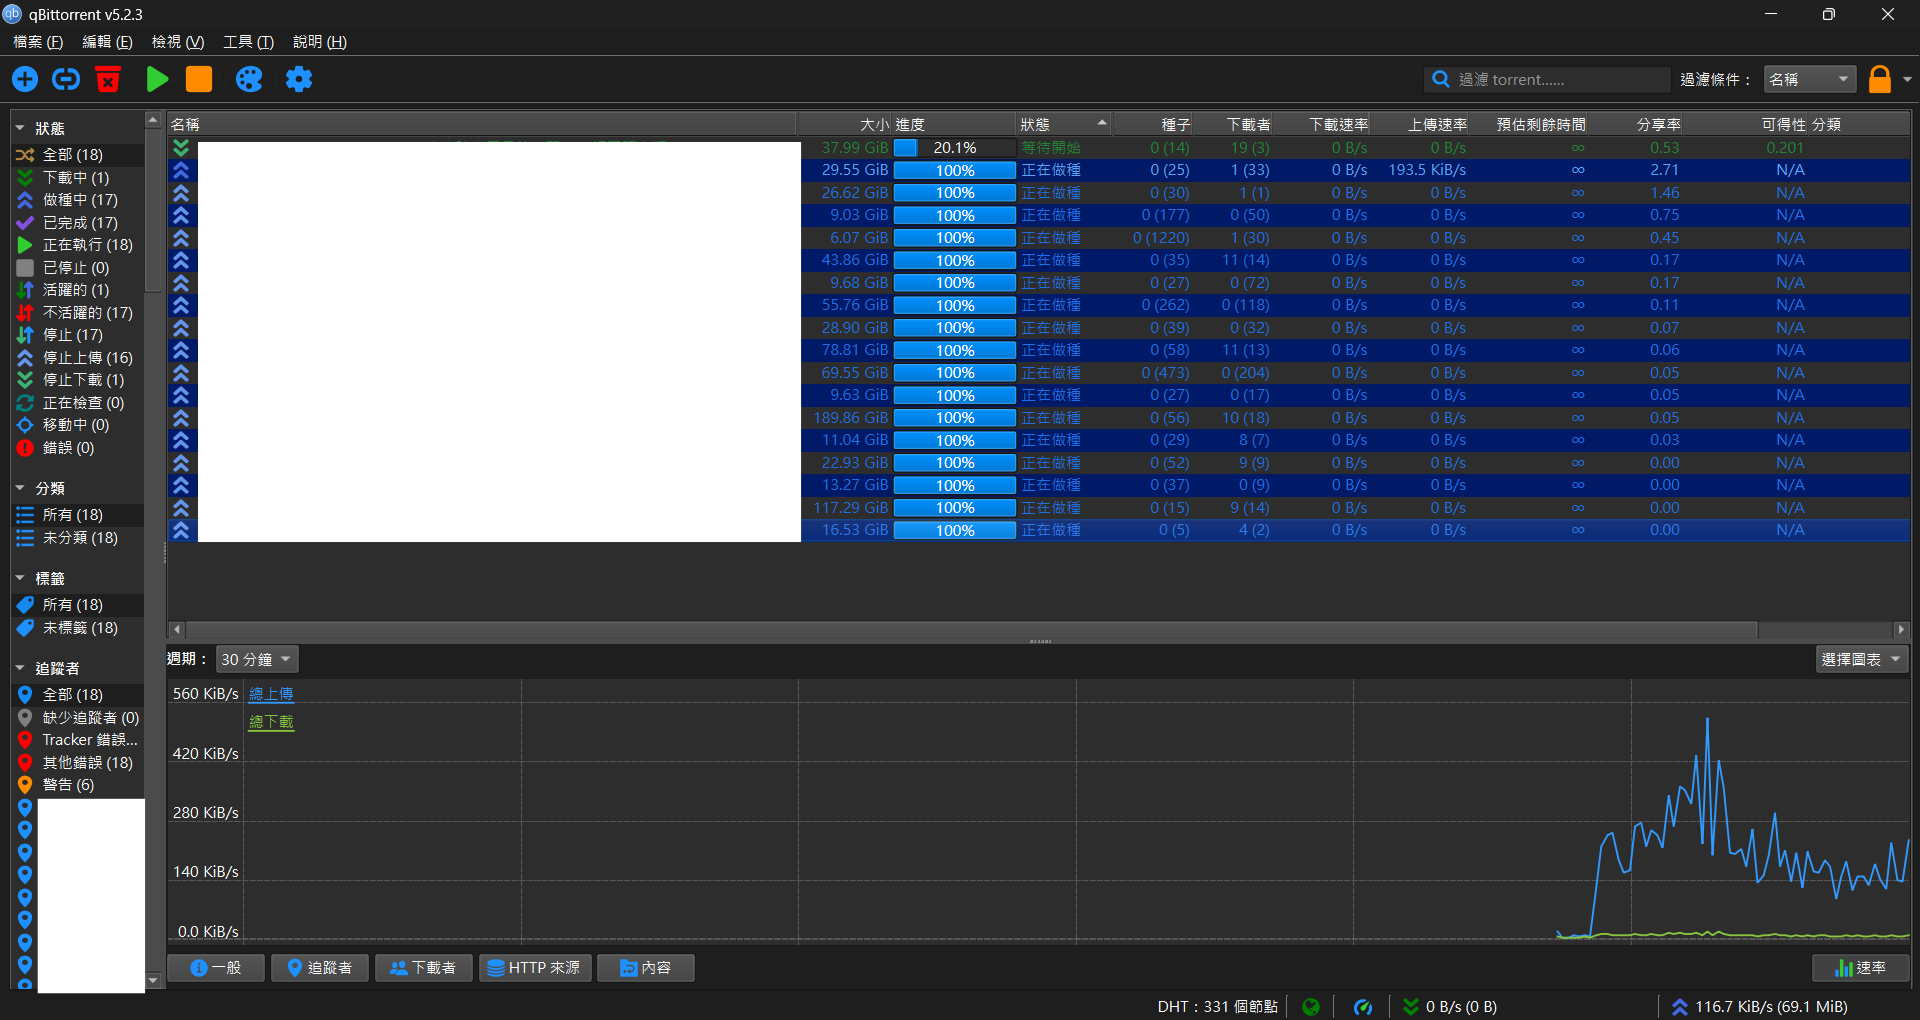Open the 檢視 menu

(178, 41)
